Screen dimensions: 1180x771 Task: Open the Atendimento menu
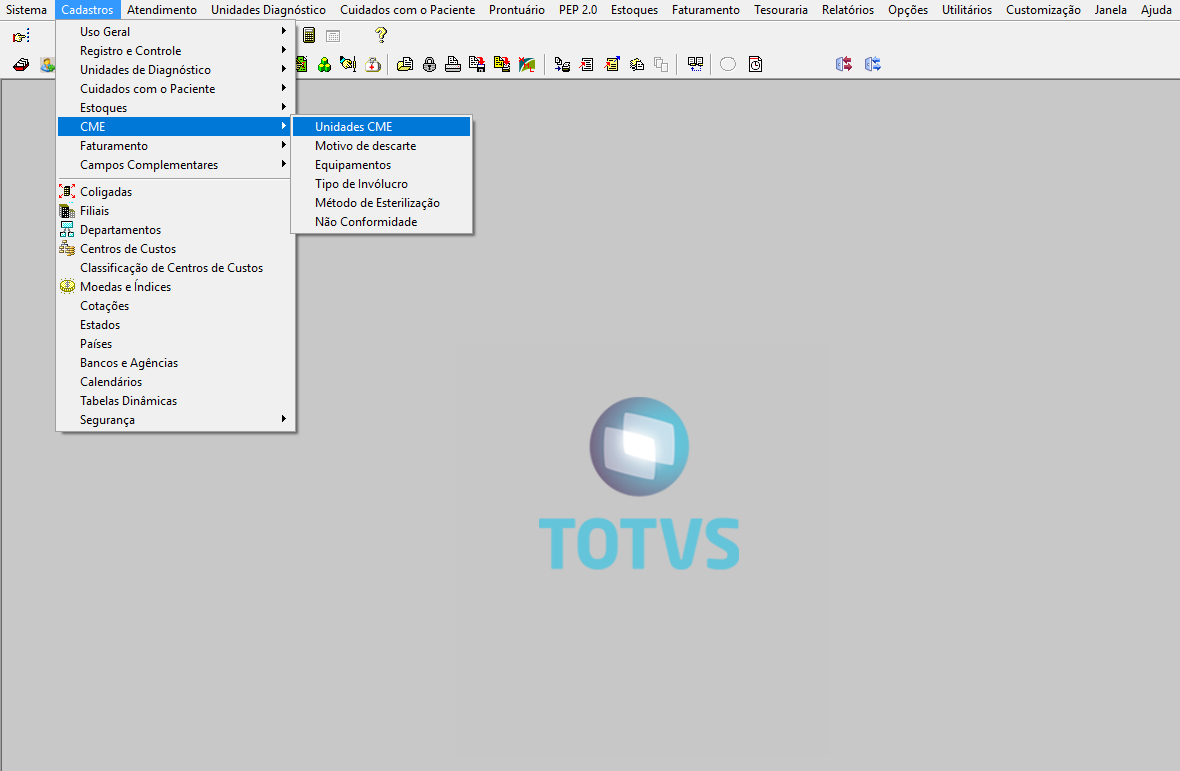[x=162, y=10]
